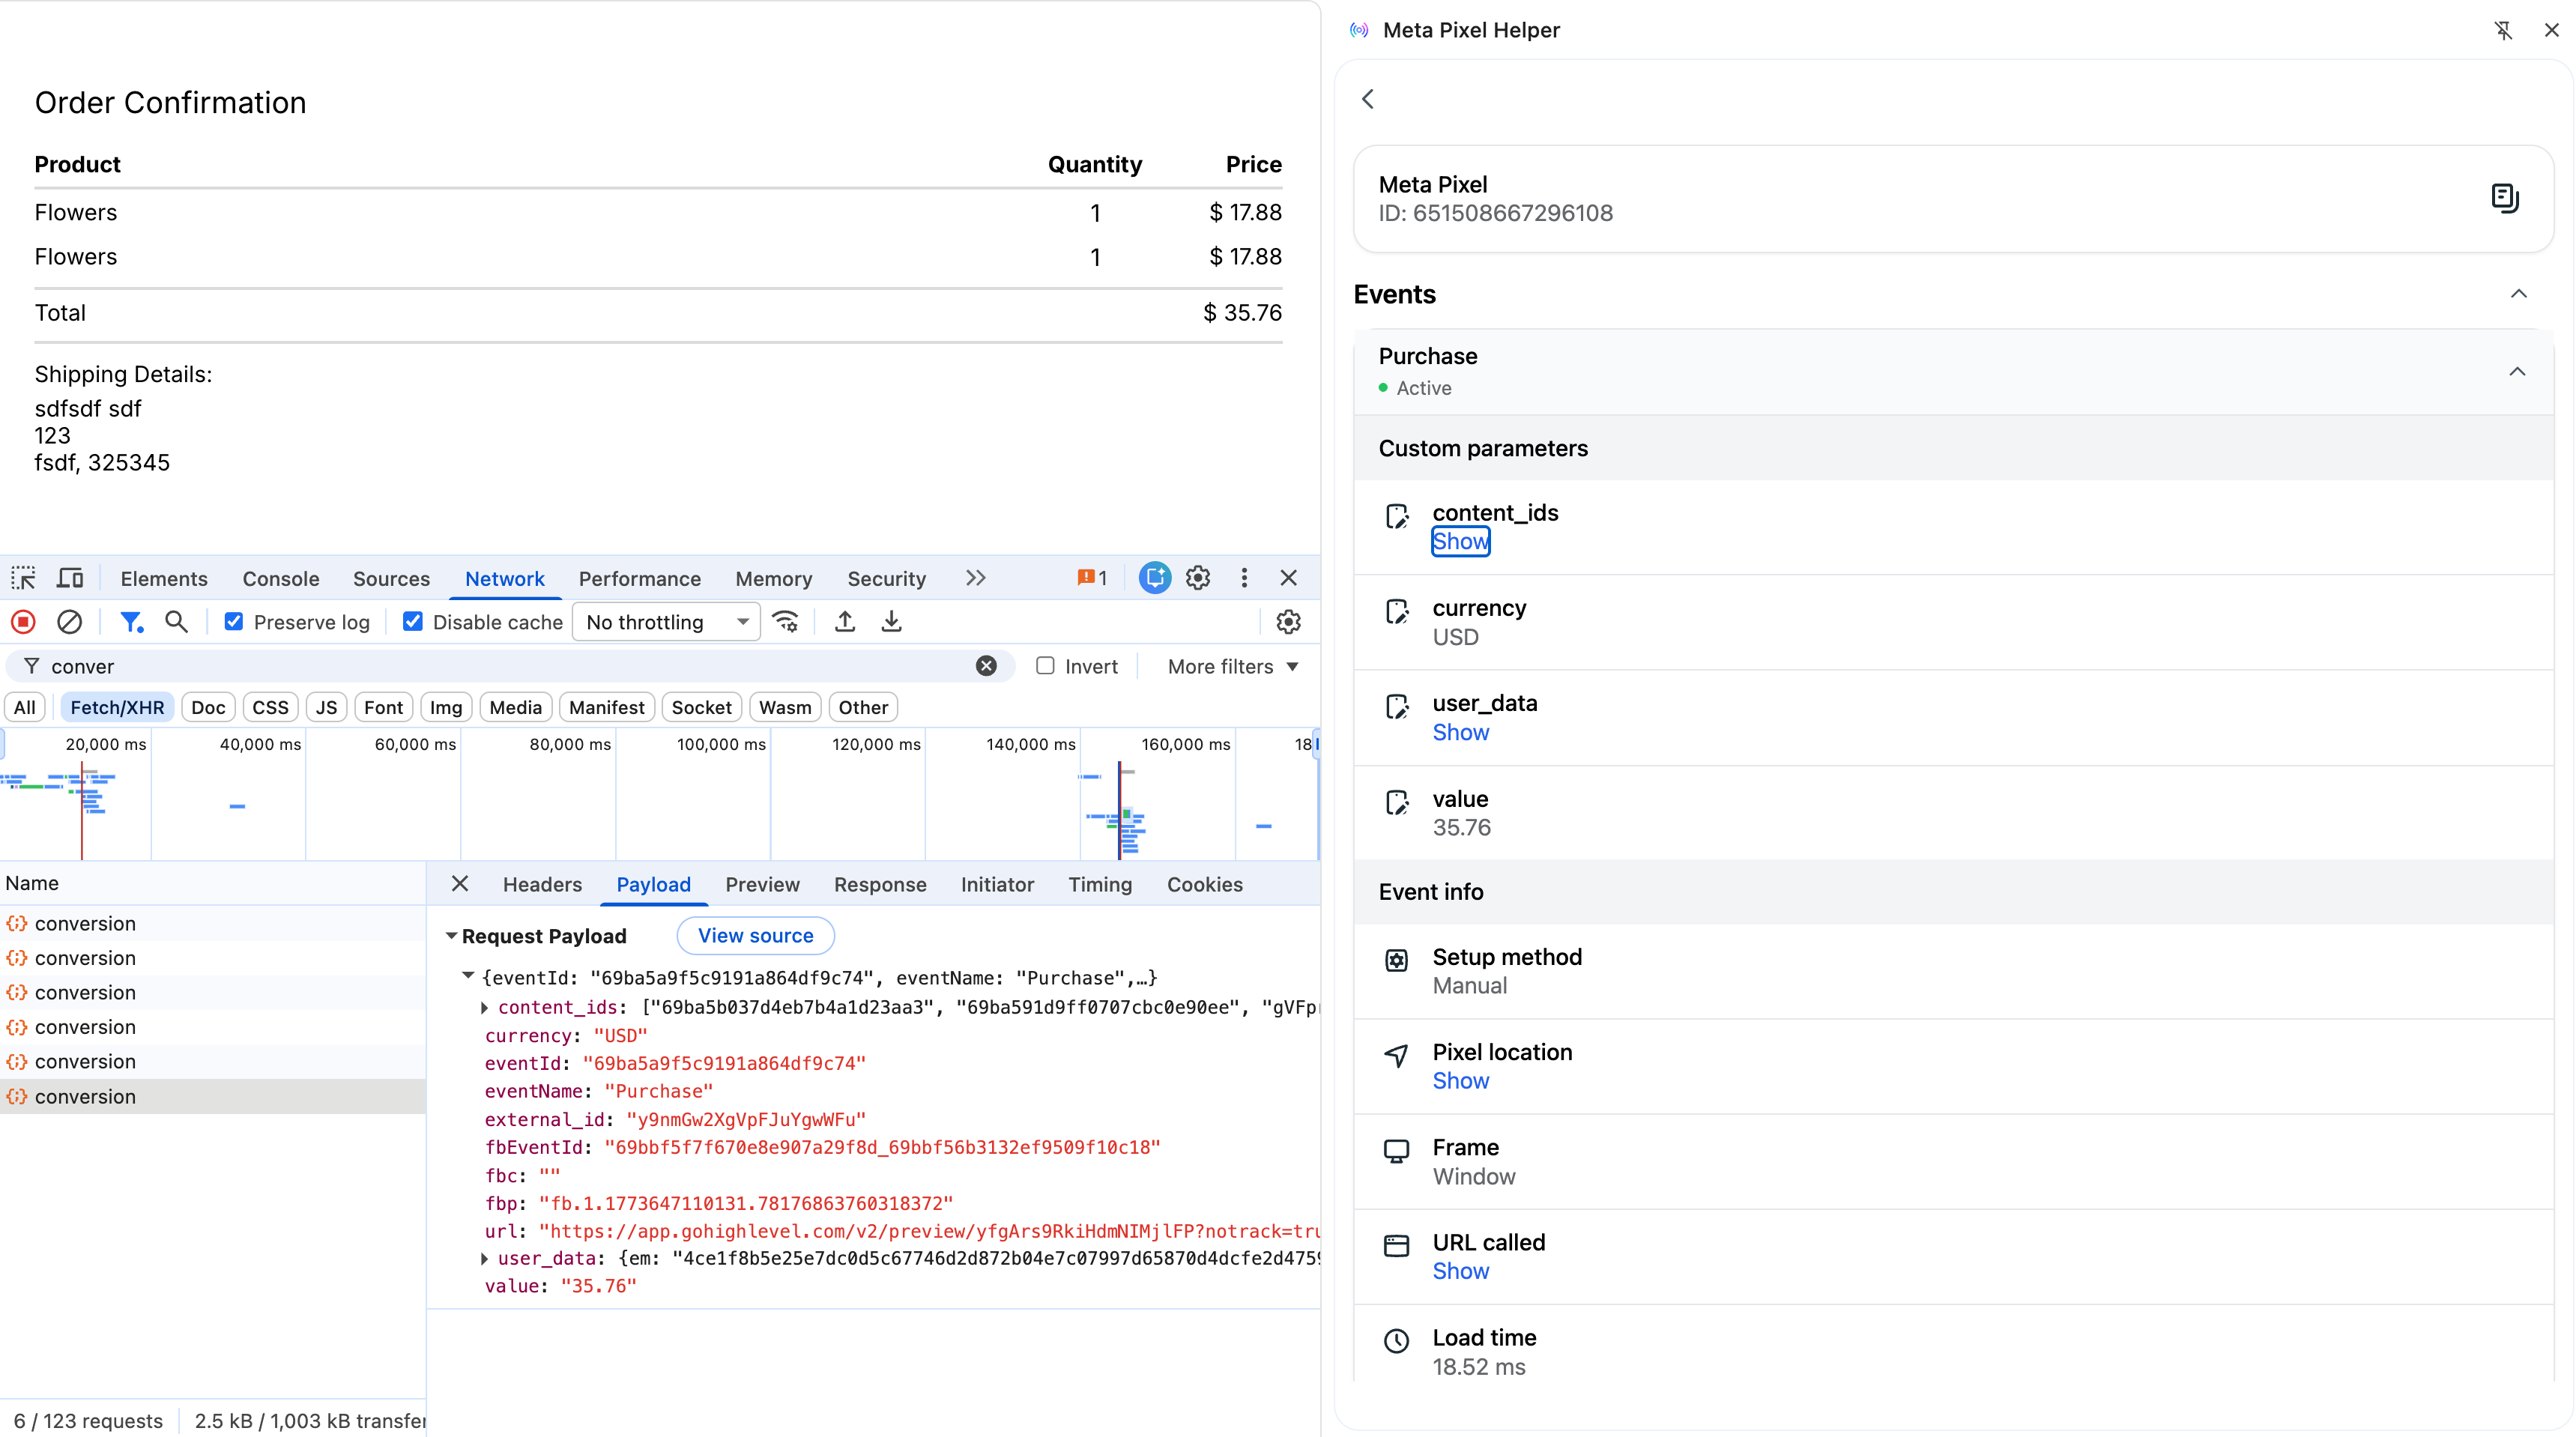Open the Headers tab
The width and height of the screenshot is (2576, 1437).
542,885
